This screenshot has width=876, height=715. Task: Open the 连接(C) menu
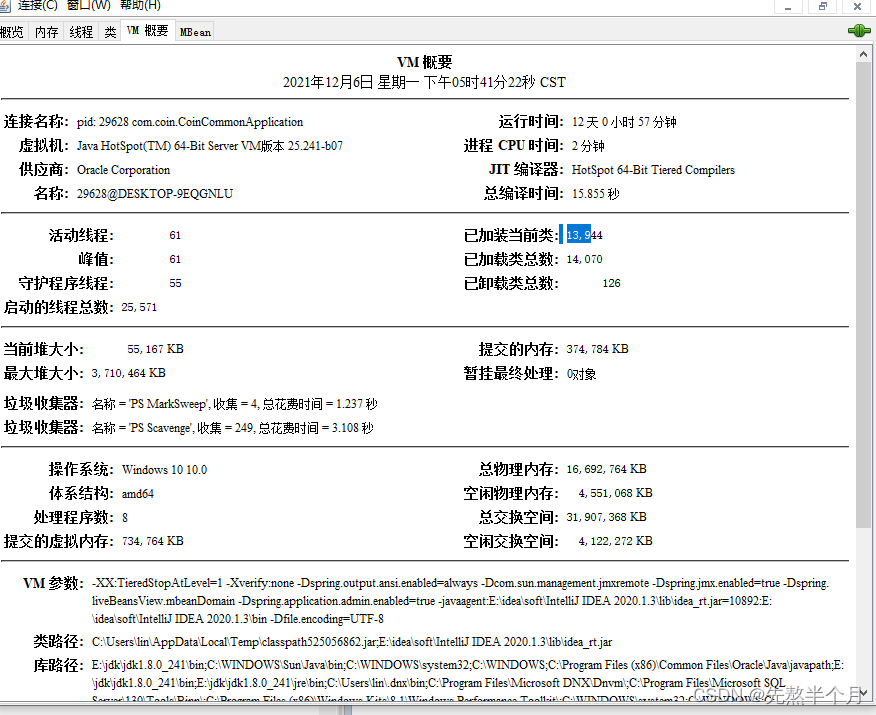coord(37,5)
